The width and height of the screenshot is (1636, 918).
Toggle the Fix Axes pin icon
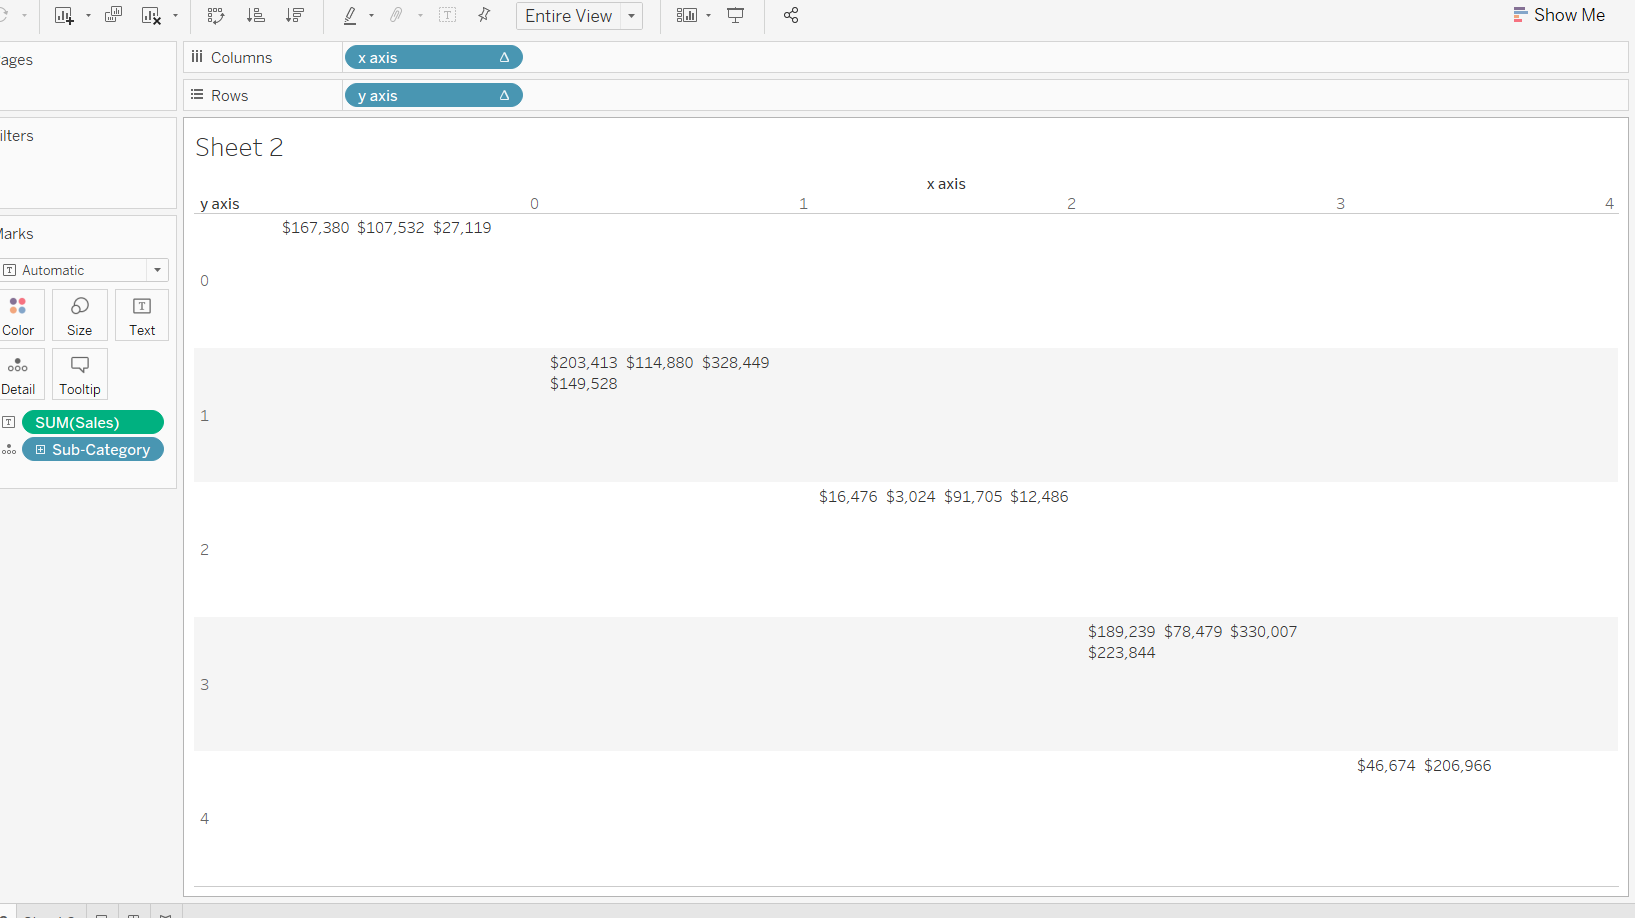[484, 15]
